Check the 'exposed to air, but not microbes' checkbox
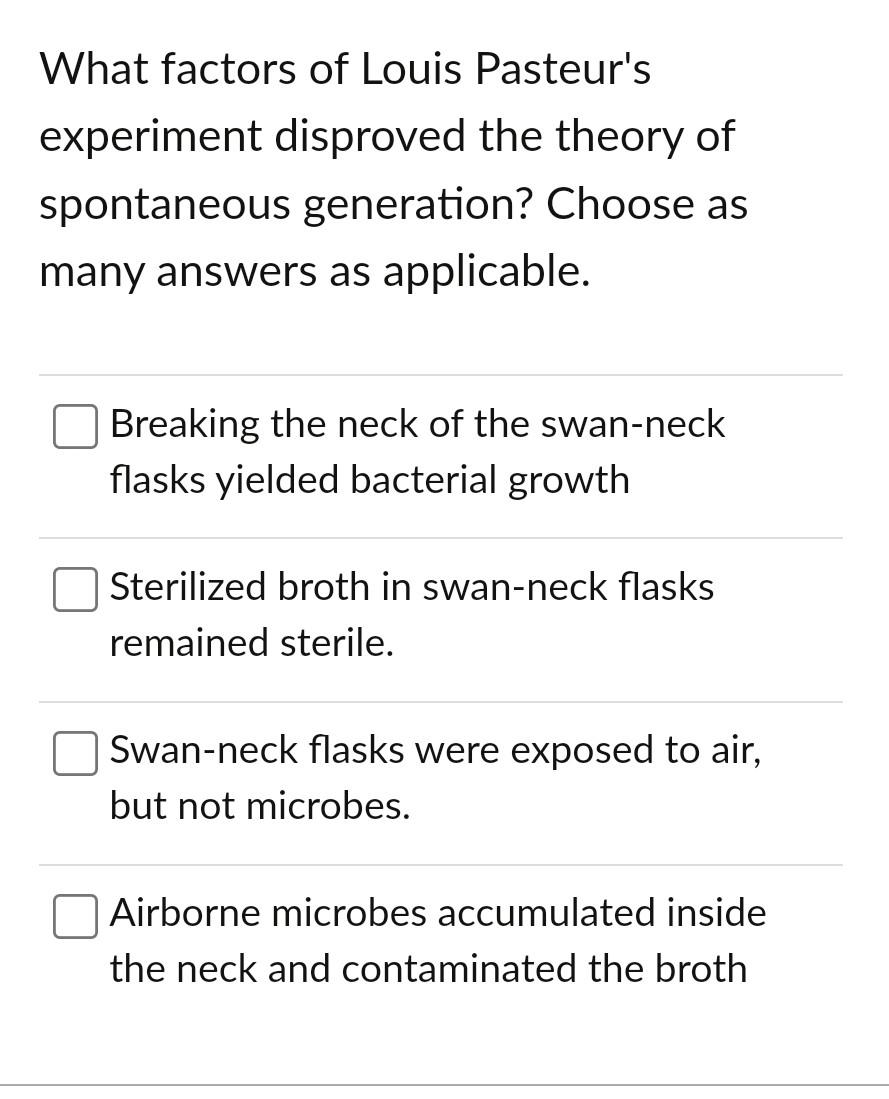 75,754
